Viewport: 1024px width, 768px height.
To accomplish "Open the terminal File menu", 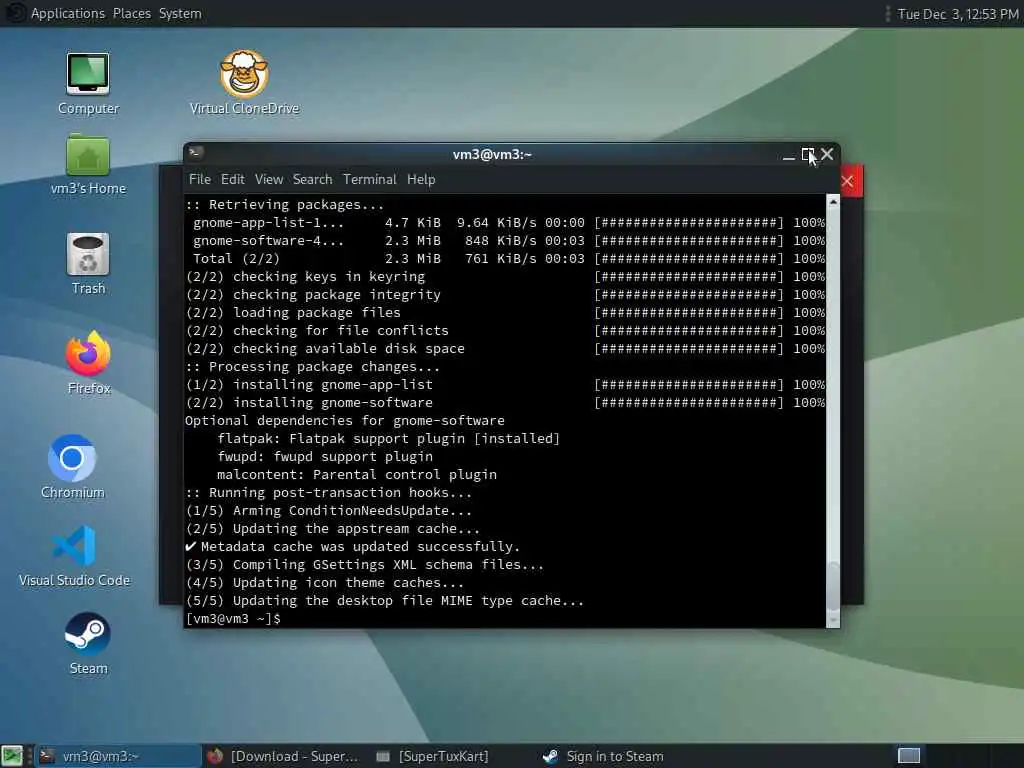I will point(200,179).
